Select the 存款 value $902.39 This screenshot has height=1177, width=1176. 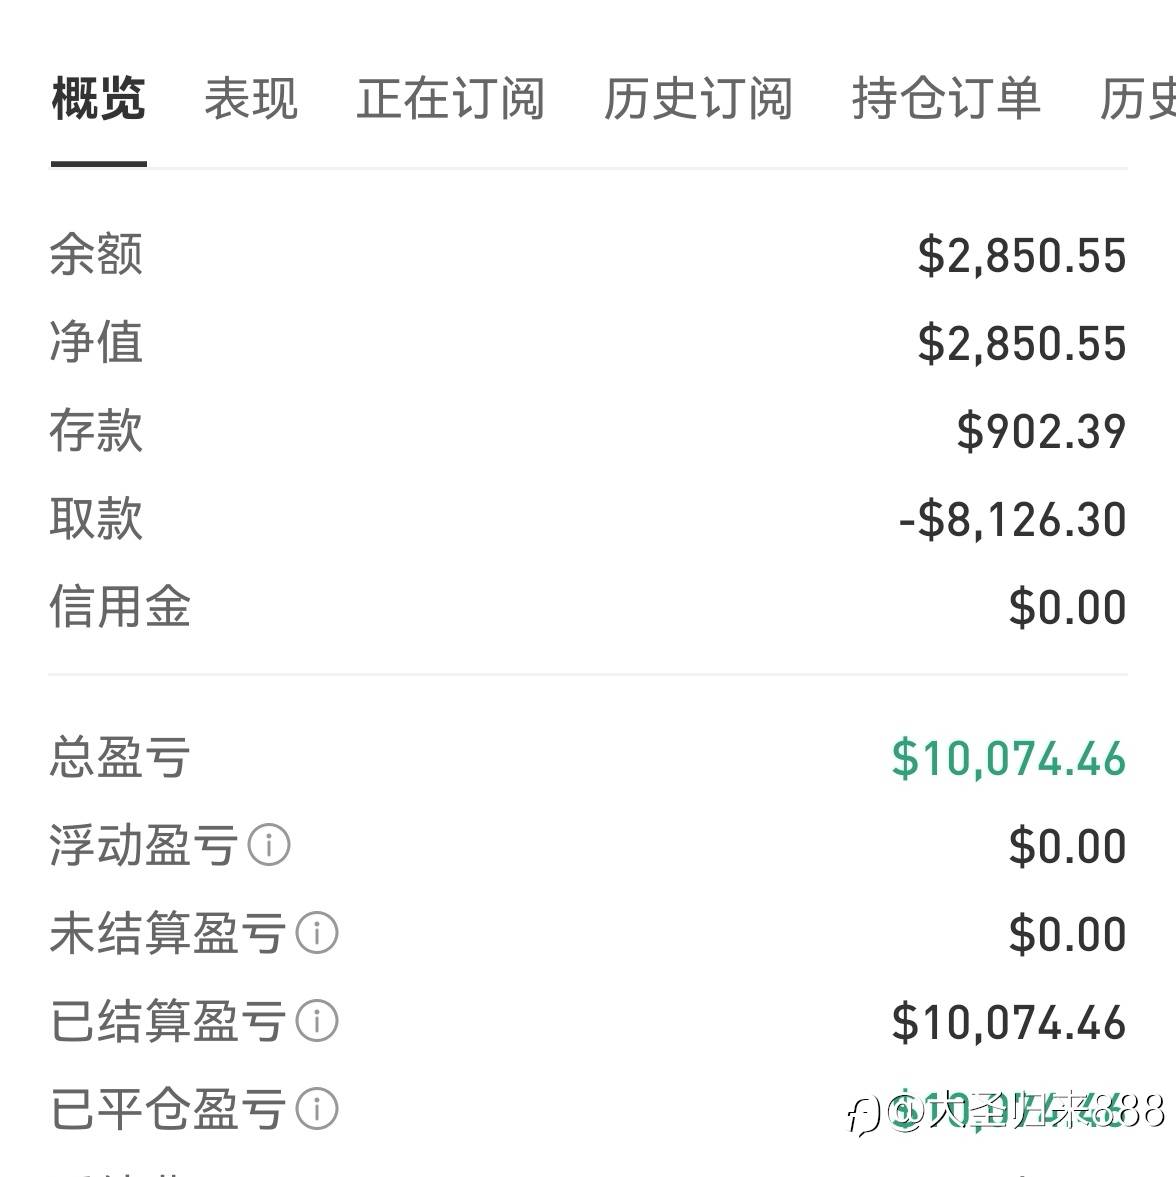[x=1041, y=432]
